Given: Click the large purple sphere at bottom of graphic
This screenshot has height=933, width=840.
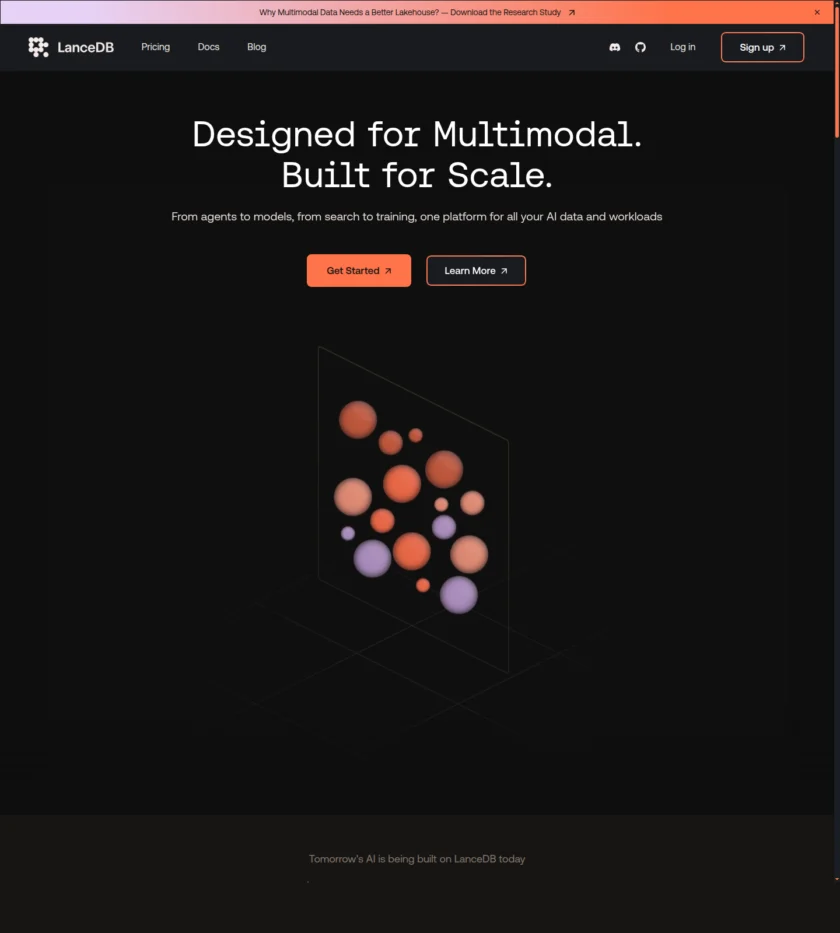Looking at the screenshot, I should (x=459, y=595).
